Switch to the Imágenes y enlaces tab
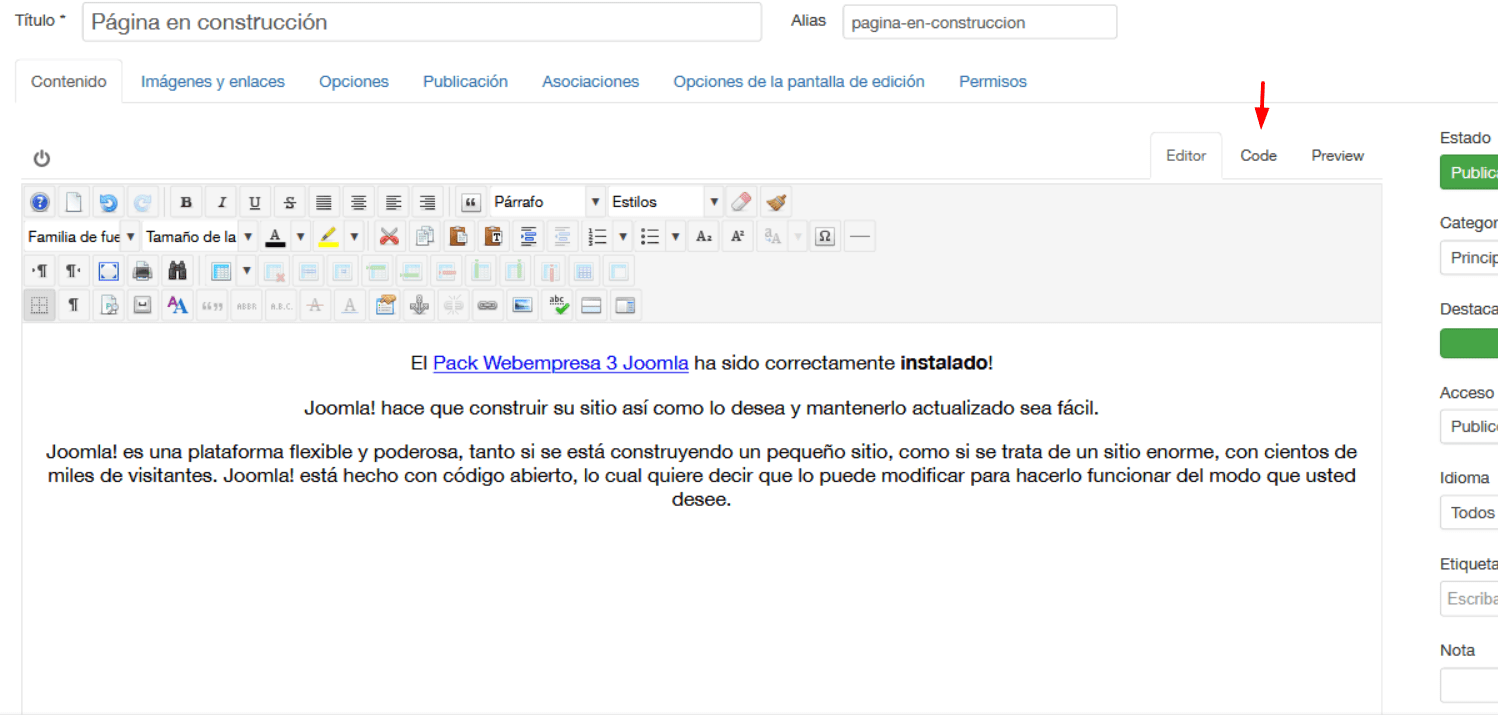 (213, 82)
